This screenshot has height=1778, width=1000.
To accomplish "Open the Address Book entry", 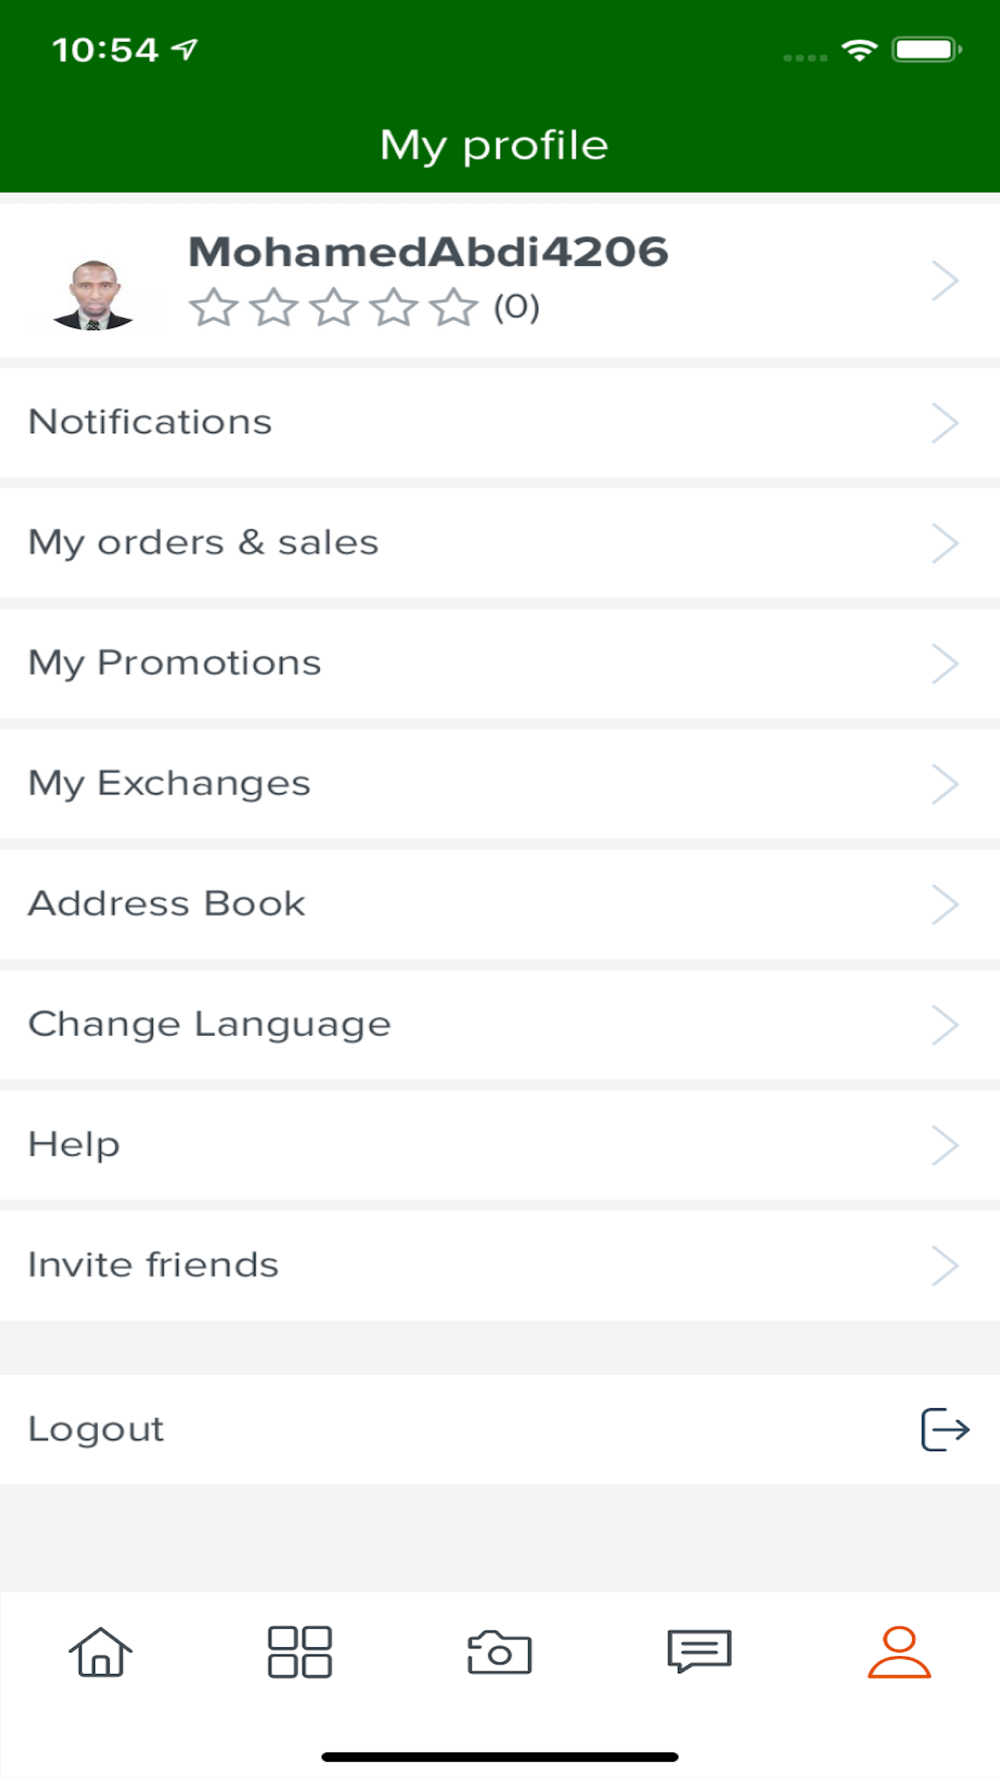I will pos(167,904).
